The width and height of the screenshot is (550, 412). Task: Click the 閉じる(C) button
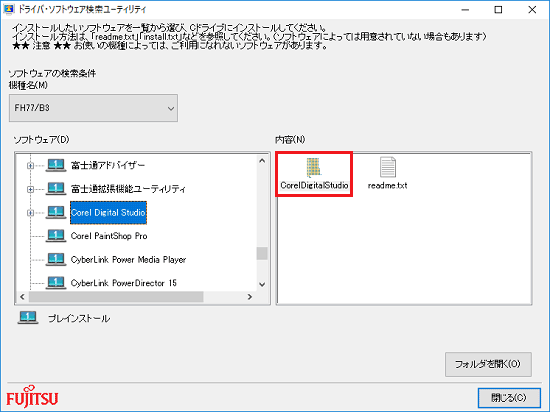pos(509,398)
